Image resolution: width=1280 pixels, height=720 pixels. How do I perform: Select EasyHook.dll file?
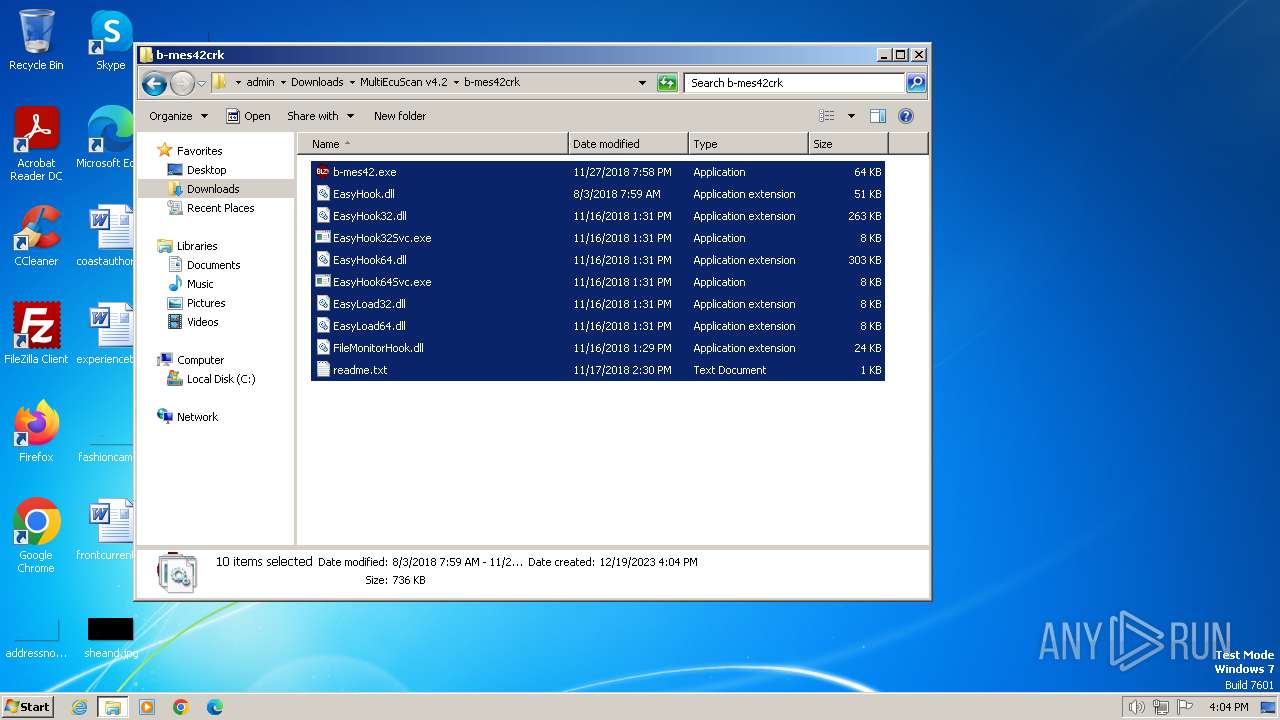coord(598,194)
